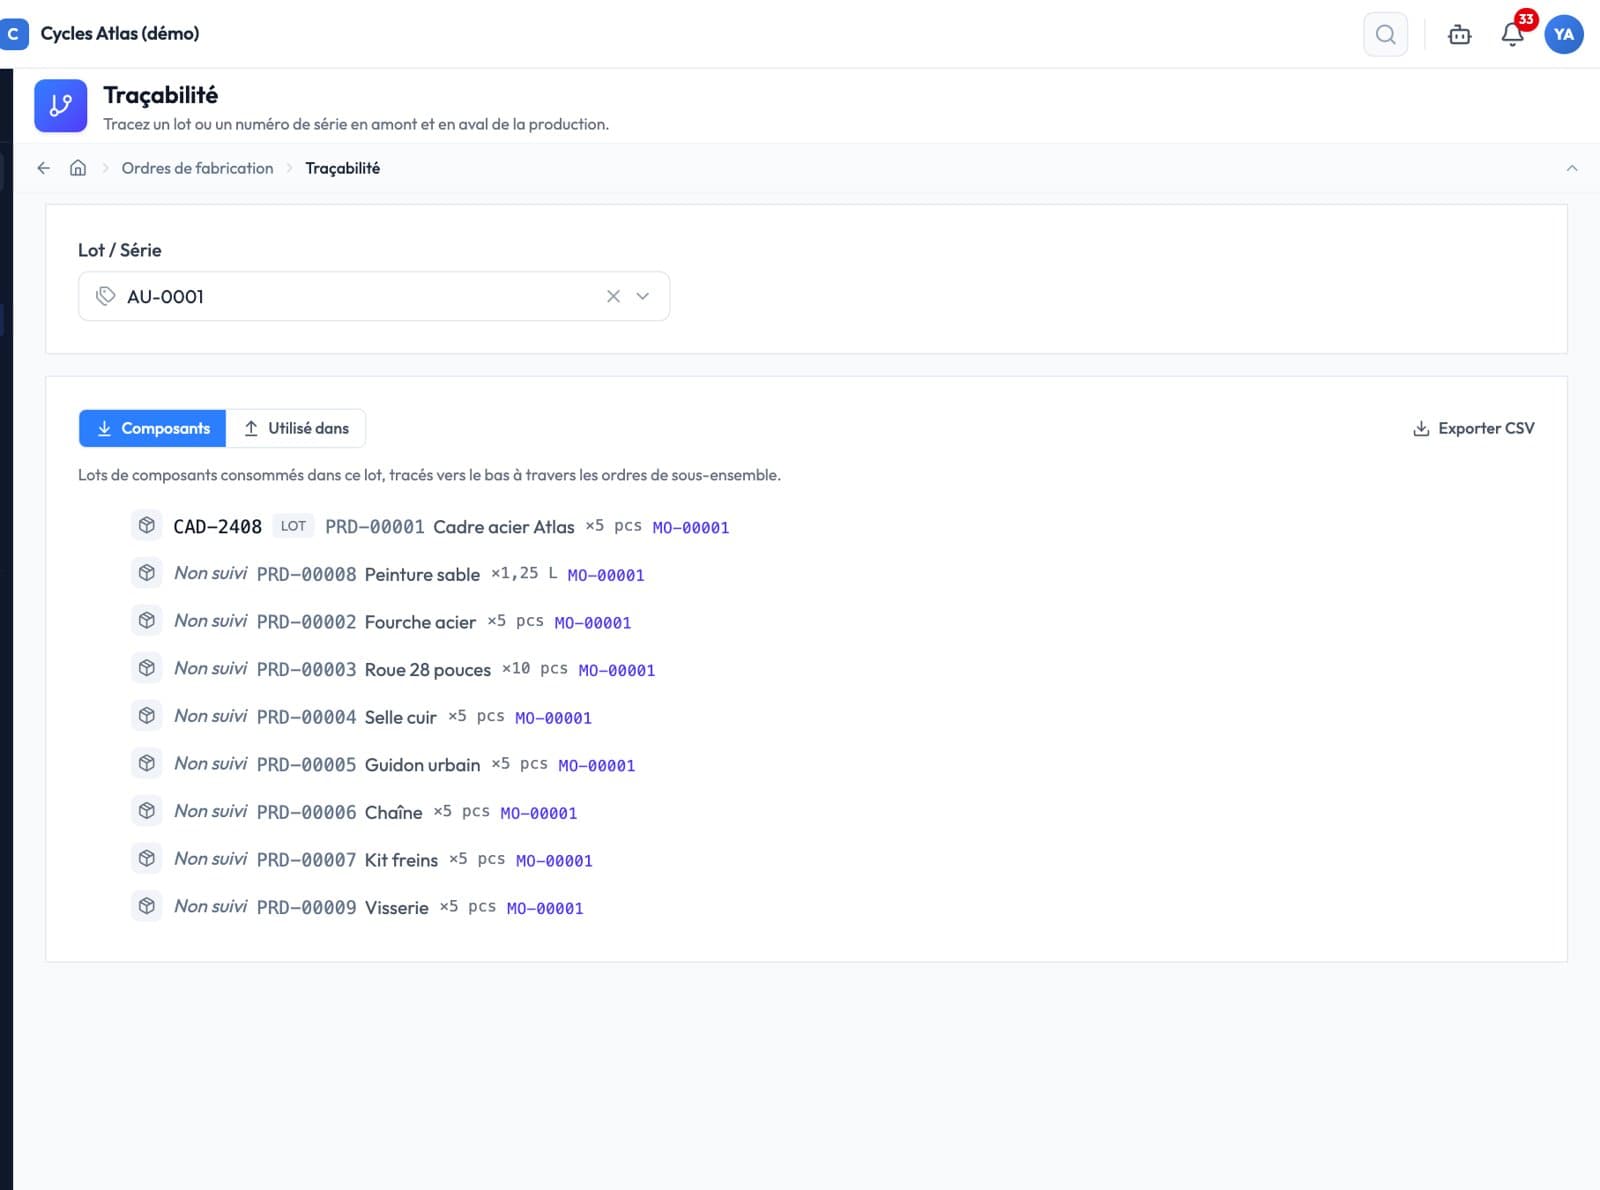
Task: Click the AU-0001 lot input field
Action: tap(374, 296)
